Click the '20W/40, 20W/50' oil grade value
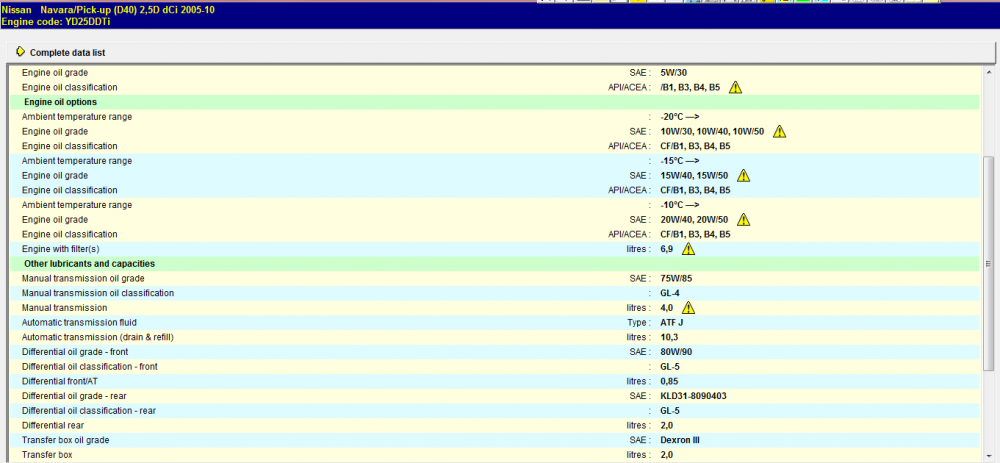 pos(695,219)
